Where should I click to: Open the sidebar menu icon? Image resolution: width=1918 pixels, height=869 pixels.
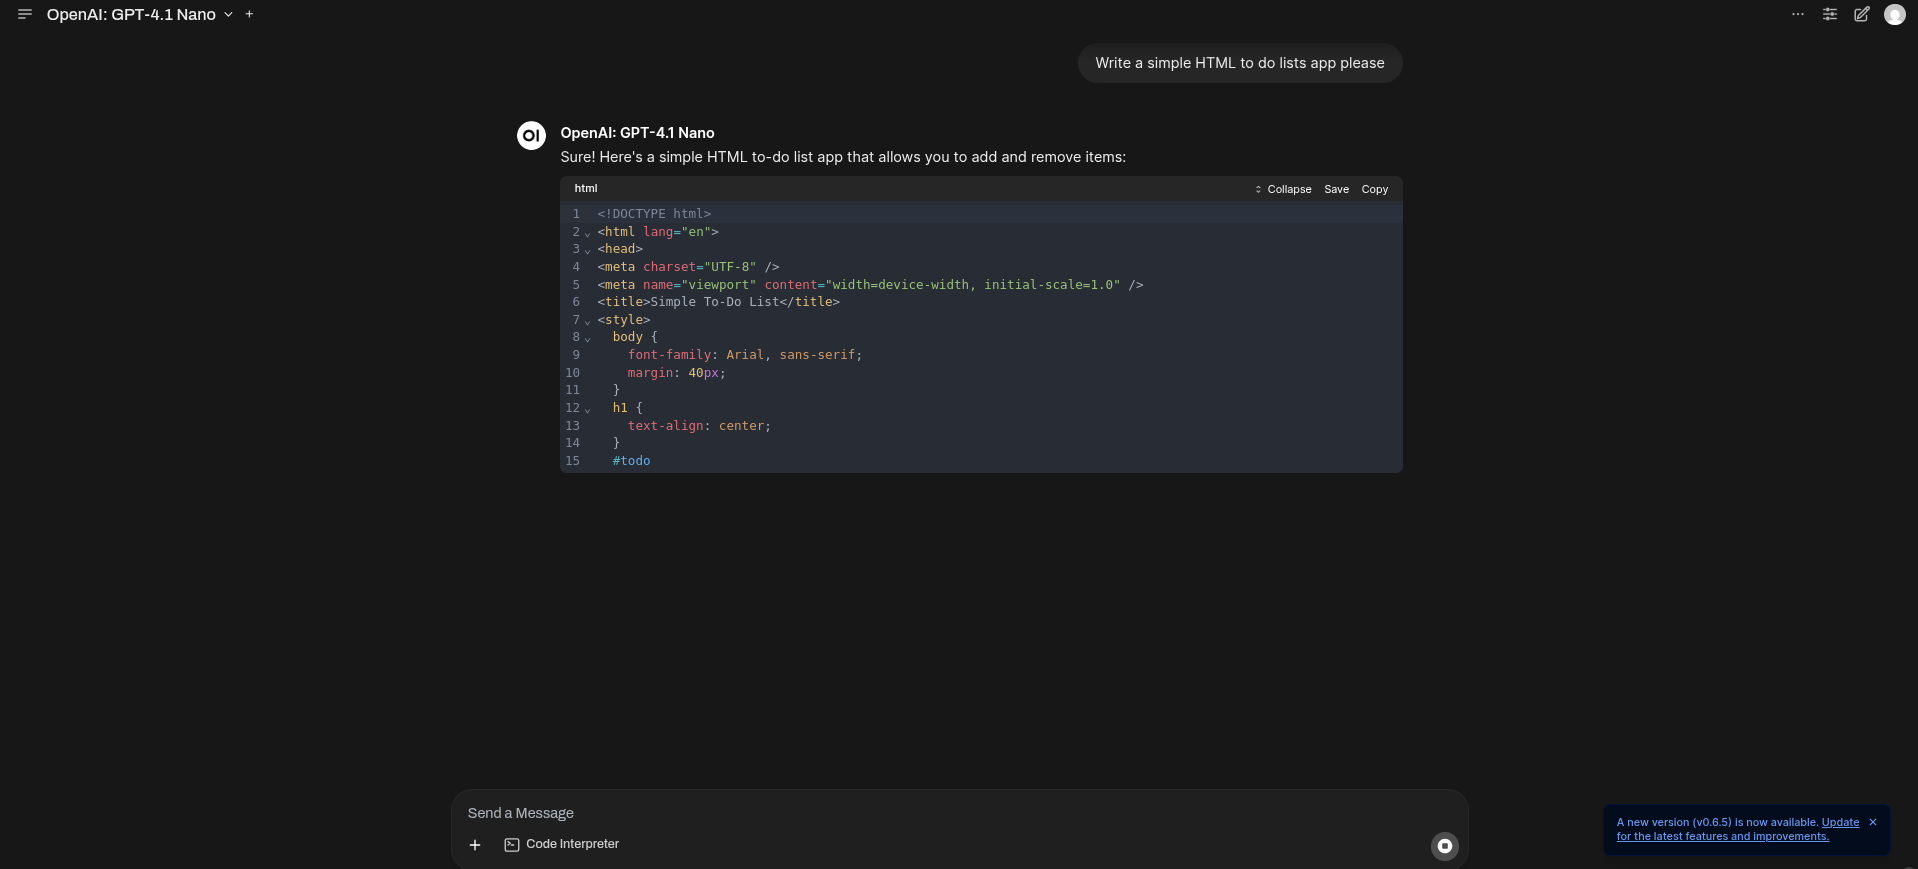pyautogui.click(x=25, y=14)
